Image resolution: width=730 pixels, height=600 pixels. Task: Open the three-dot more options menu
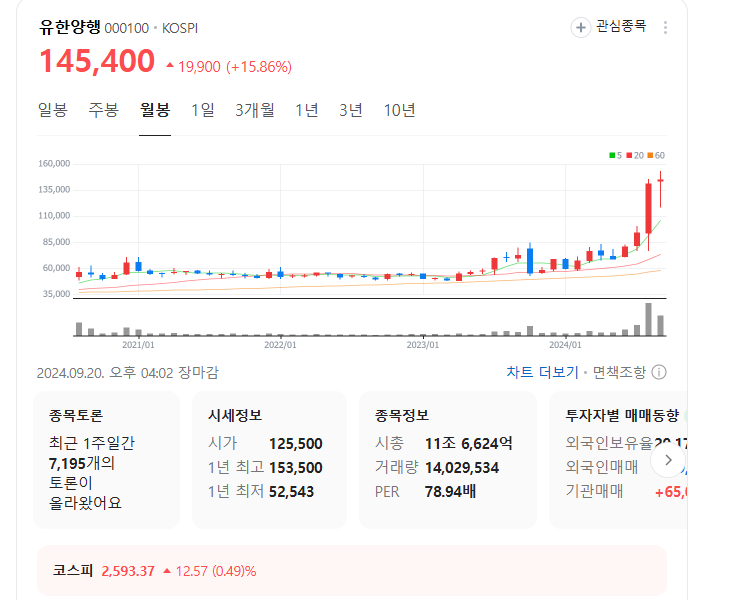665,27
